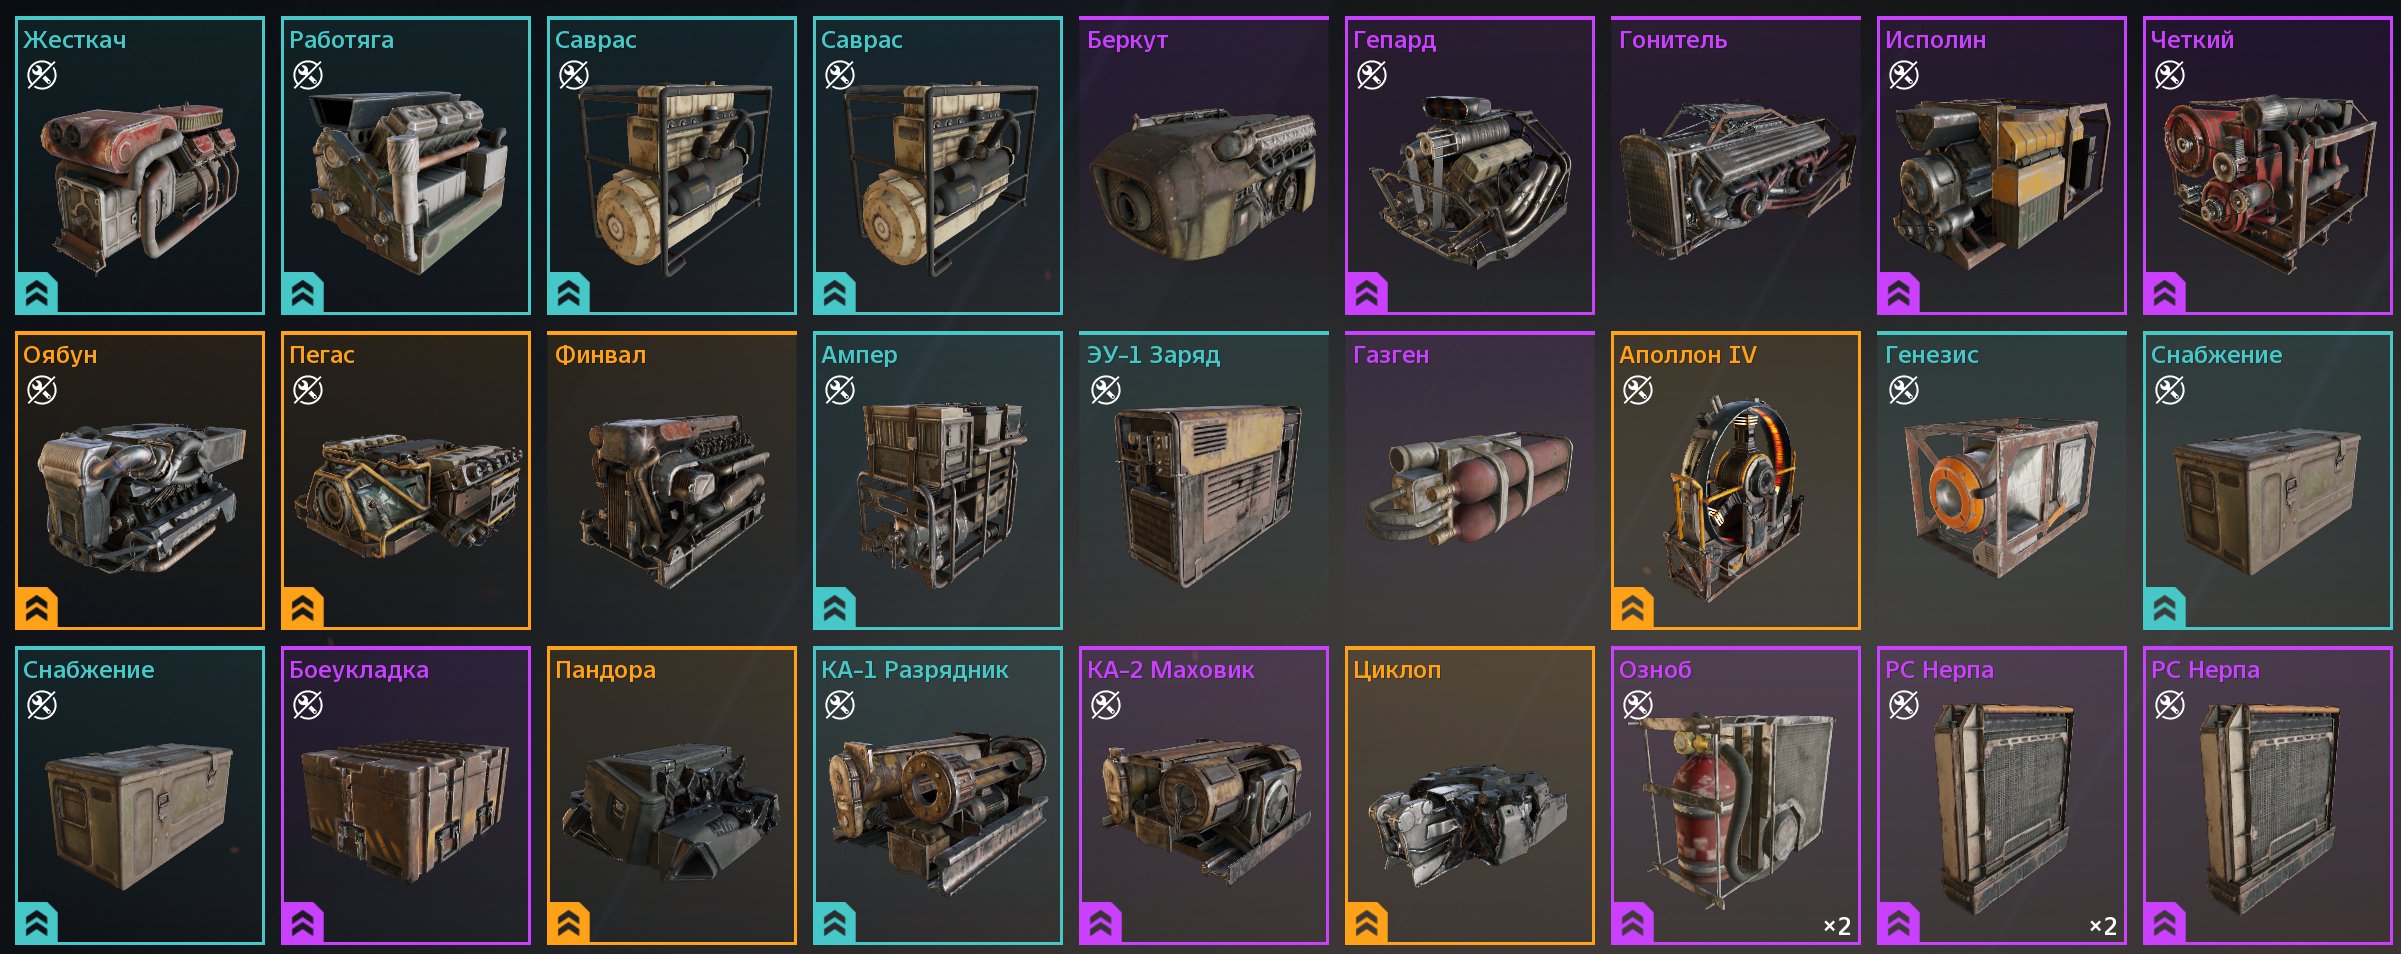Click the Четкий engine title
Viewport: 2401px width, 954px height.
pos(2192,40)
